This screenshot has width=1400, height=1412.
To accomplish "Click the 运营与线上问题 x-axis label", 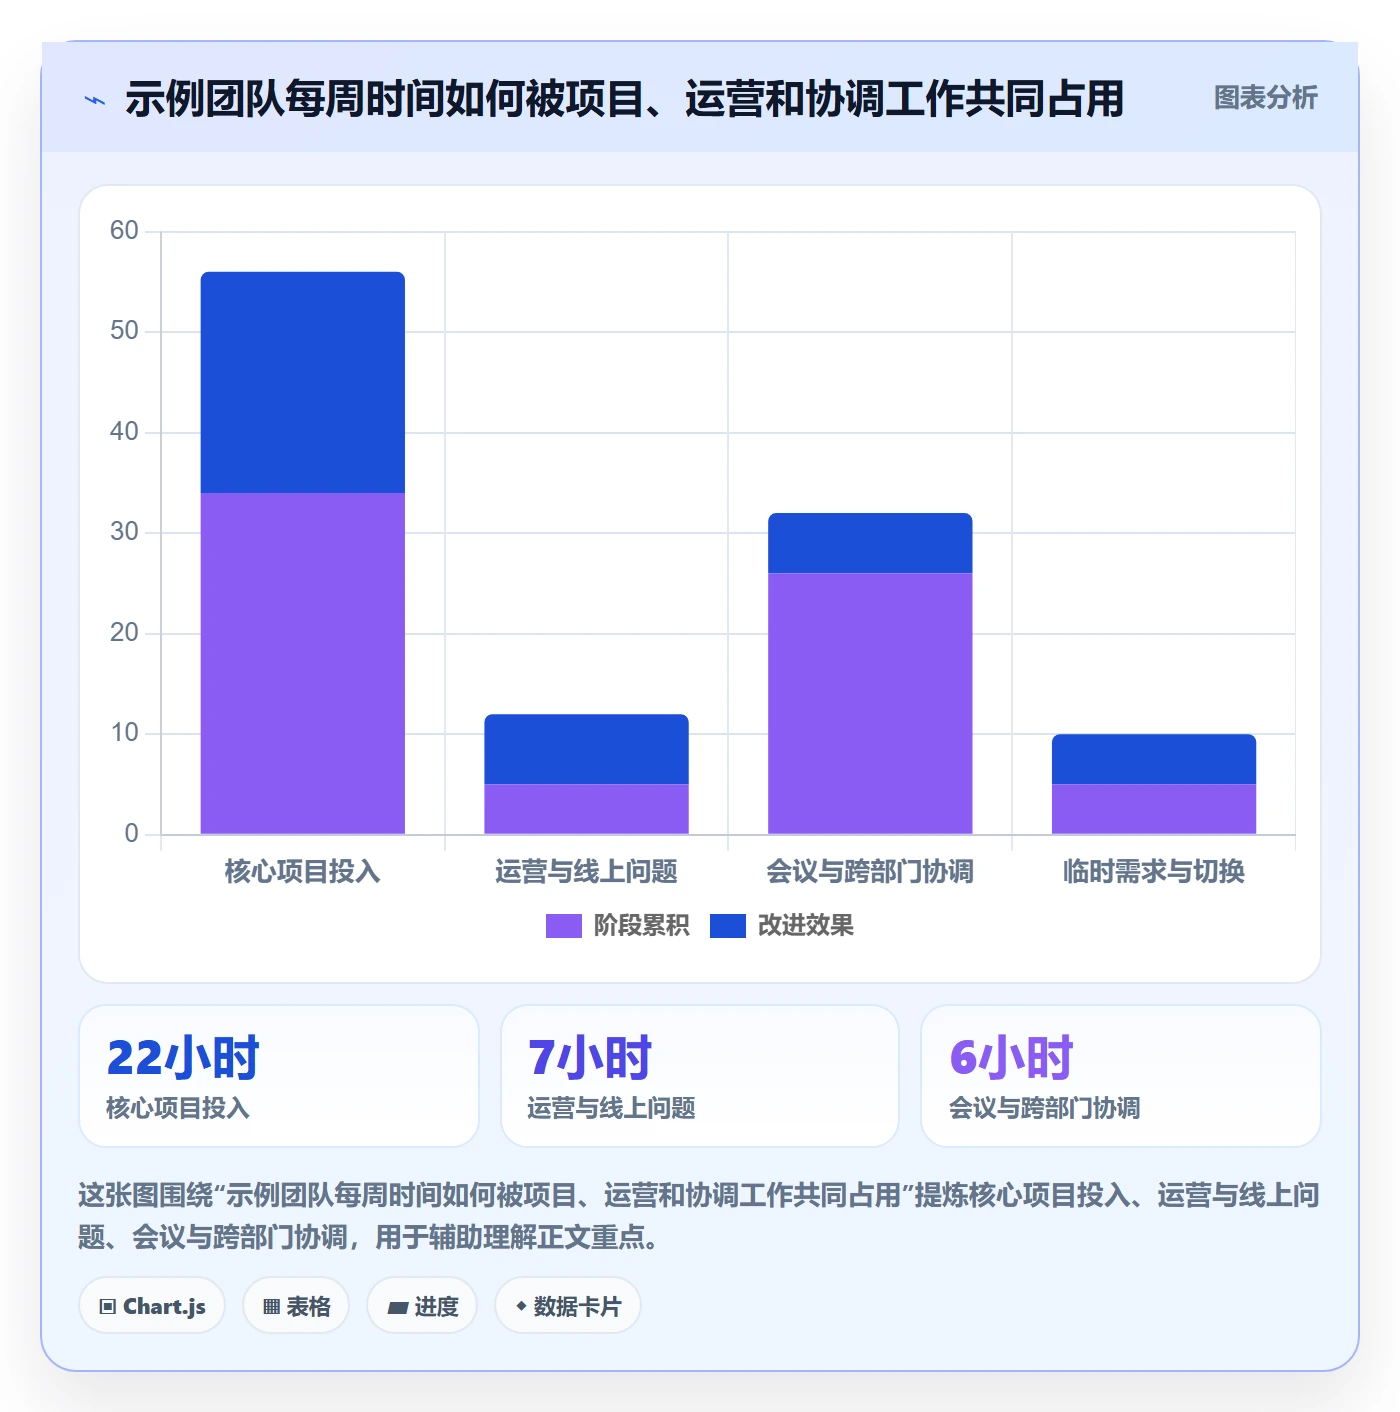I will pos(586,872).
